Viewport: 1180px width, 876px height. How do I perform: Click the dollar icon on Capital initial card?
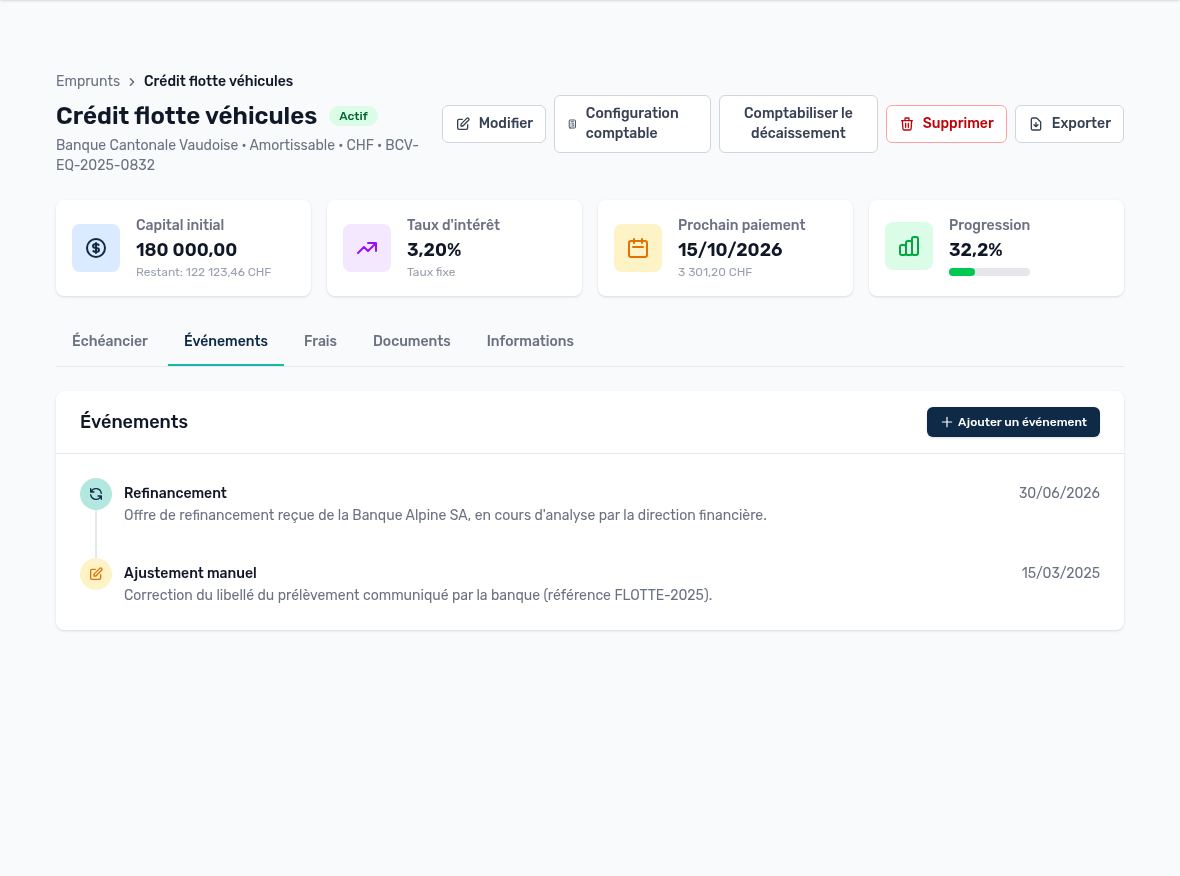pos(96,248)
